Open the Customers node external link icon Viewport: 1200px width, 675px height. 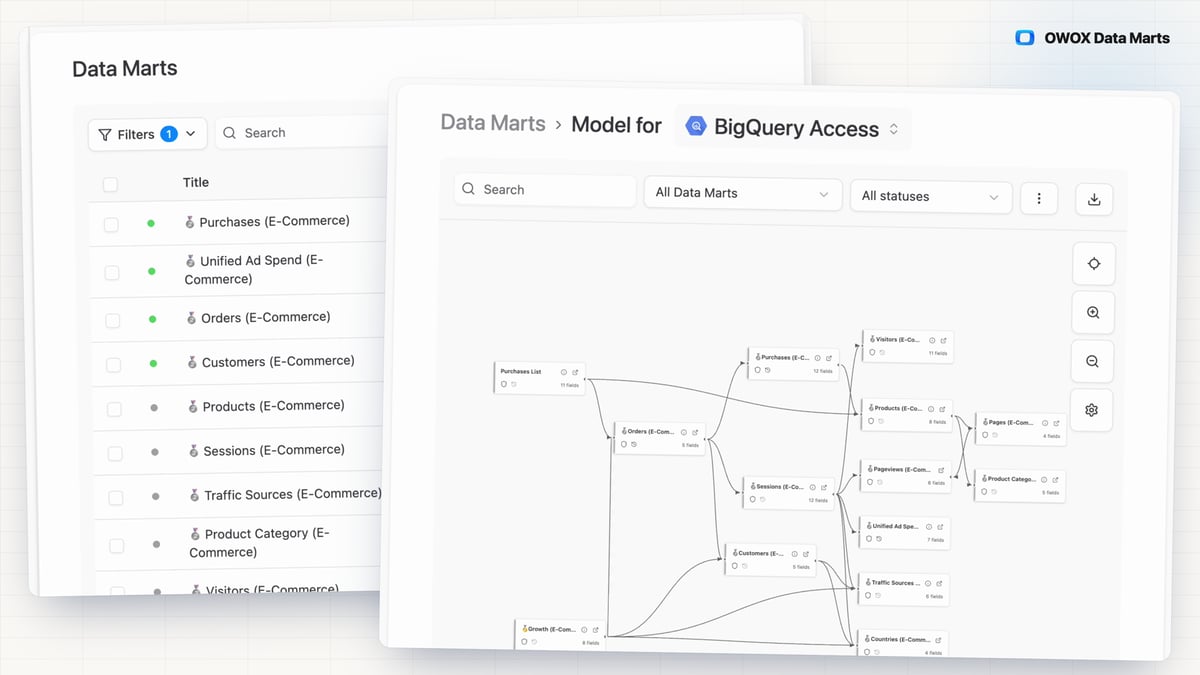(807, 553)
